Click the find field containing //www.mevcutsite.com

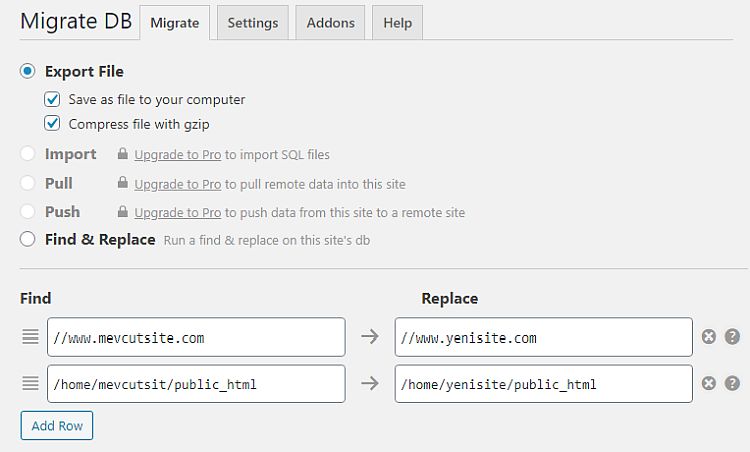coord(196,337)
